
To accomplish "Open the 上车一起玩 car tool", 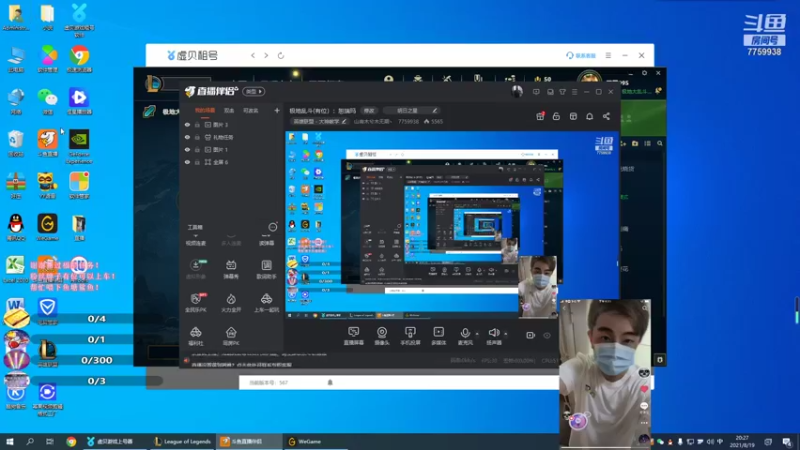I will (x=266, y=303).
